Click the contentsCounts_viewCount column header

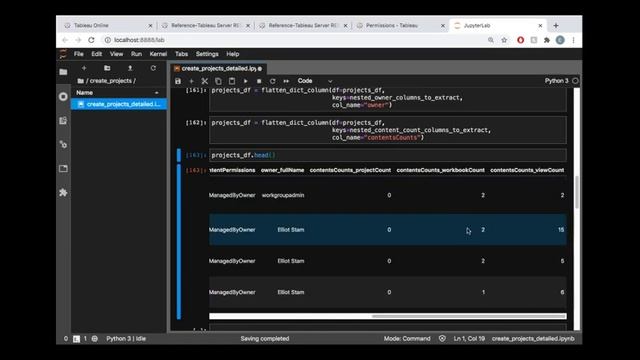(x=527, y=170)
